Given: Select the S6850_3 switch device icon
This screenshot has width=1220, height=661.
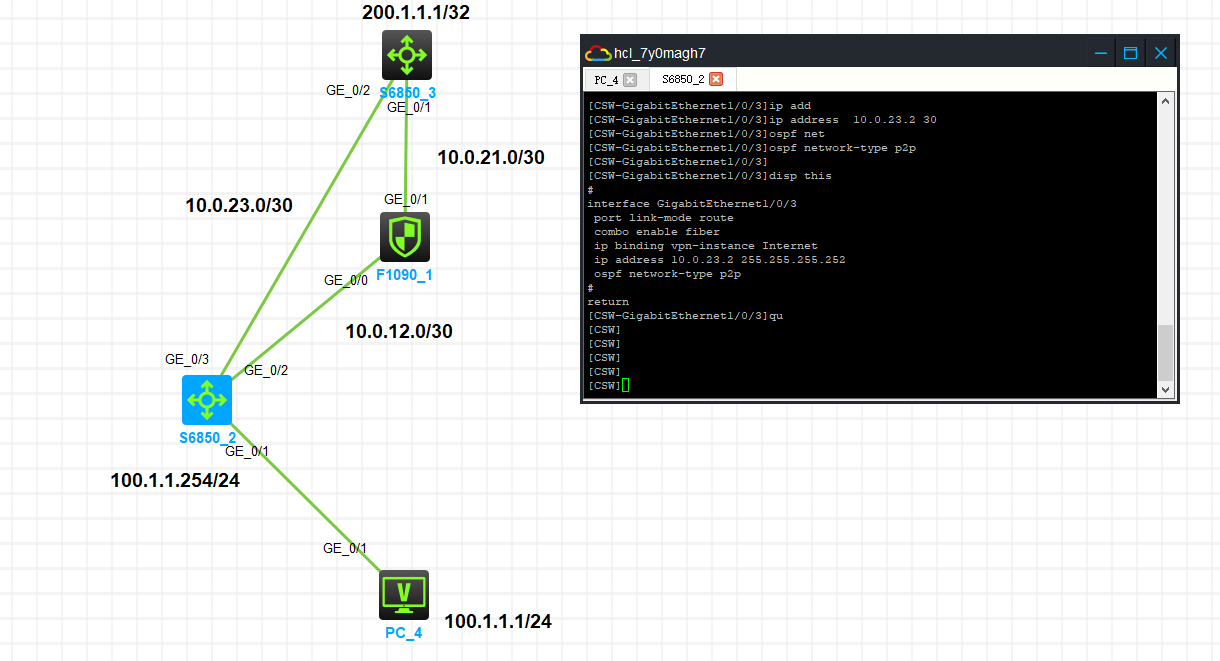Looking at the screenshot, I should tap(406, 55).
